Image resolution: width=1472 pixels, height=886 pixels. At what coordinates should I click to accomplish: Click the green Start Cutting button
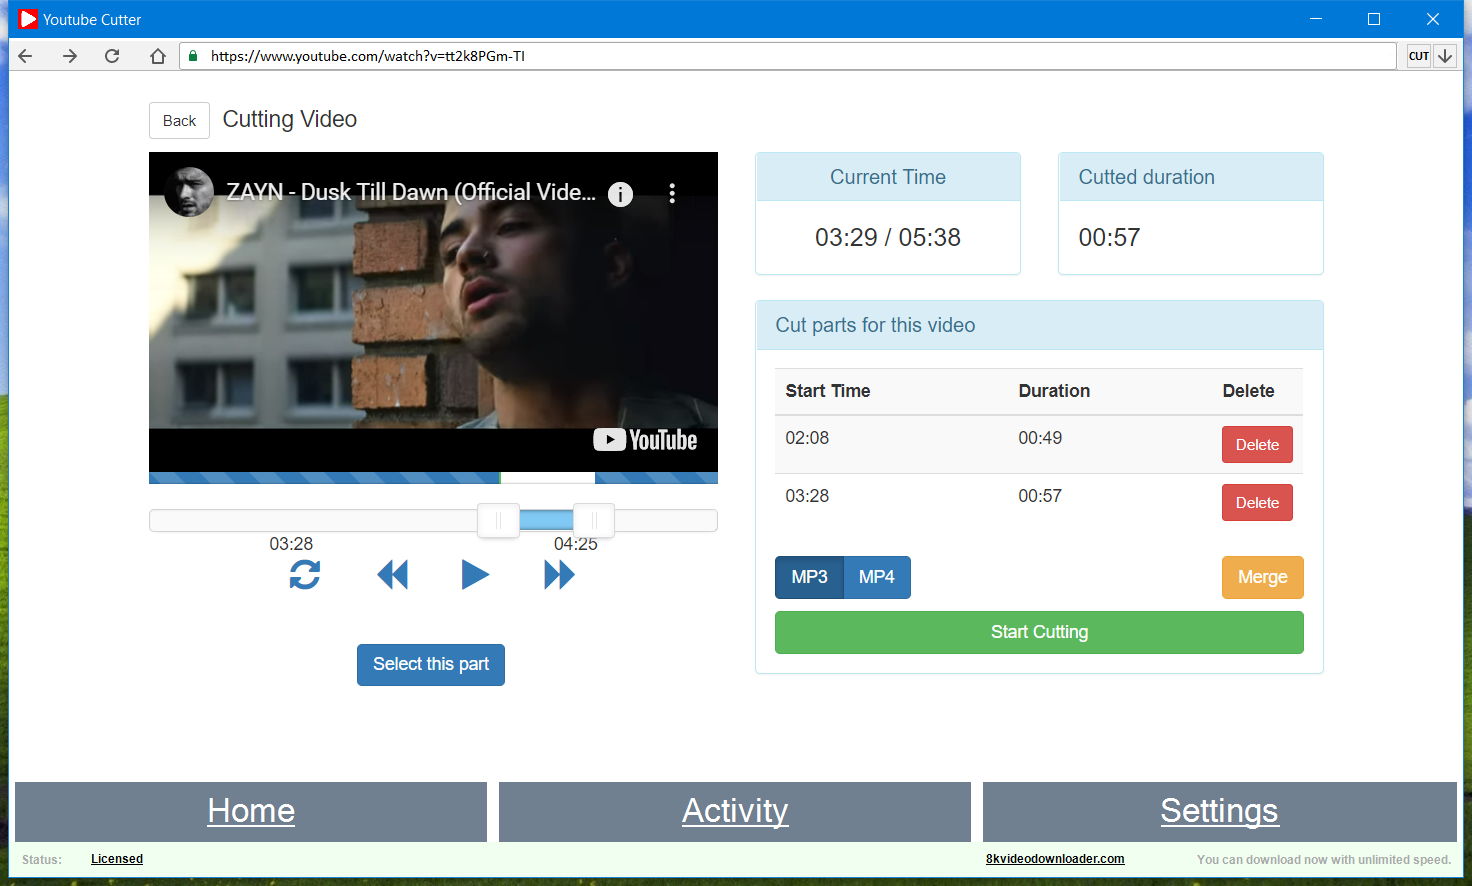pos(1039,632)
